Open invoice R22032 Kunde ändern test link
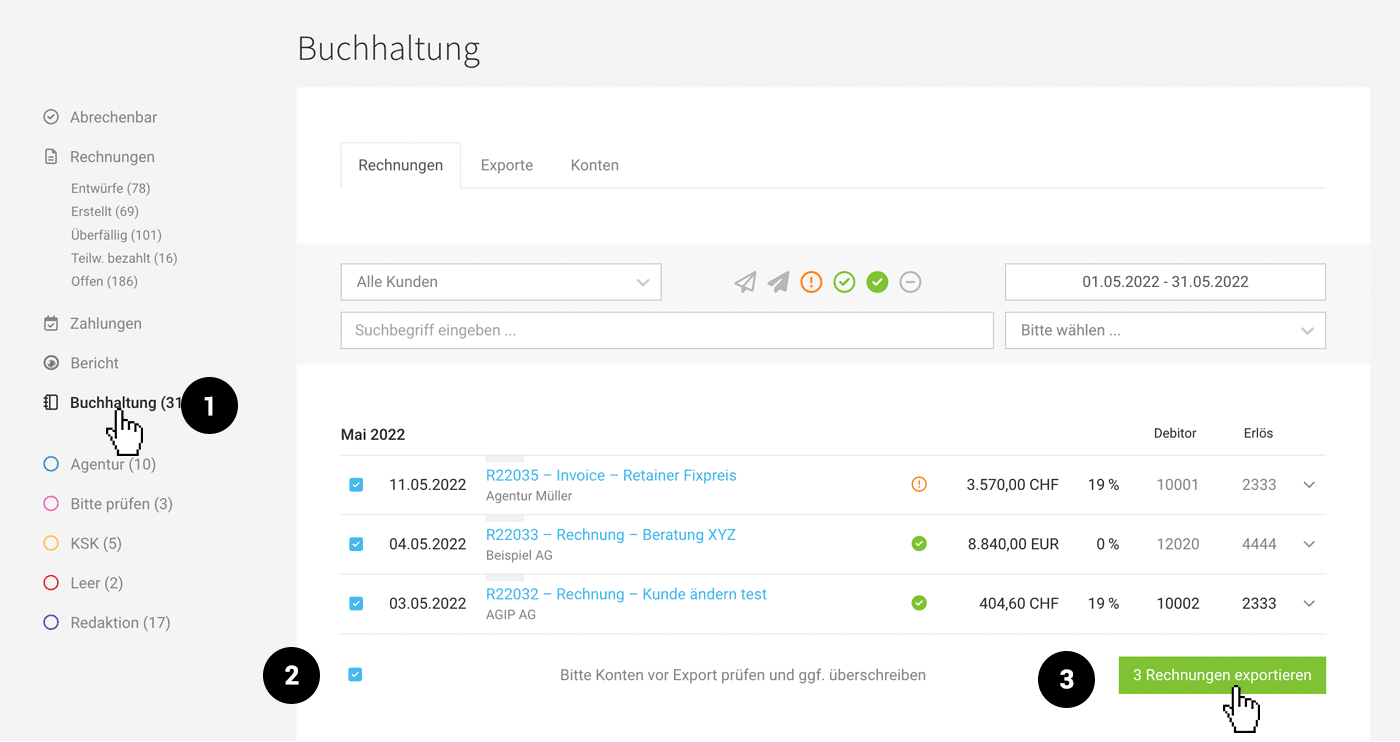 coord(626,594)
